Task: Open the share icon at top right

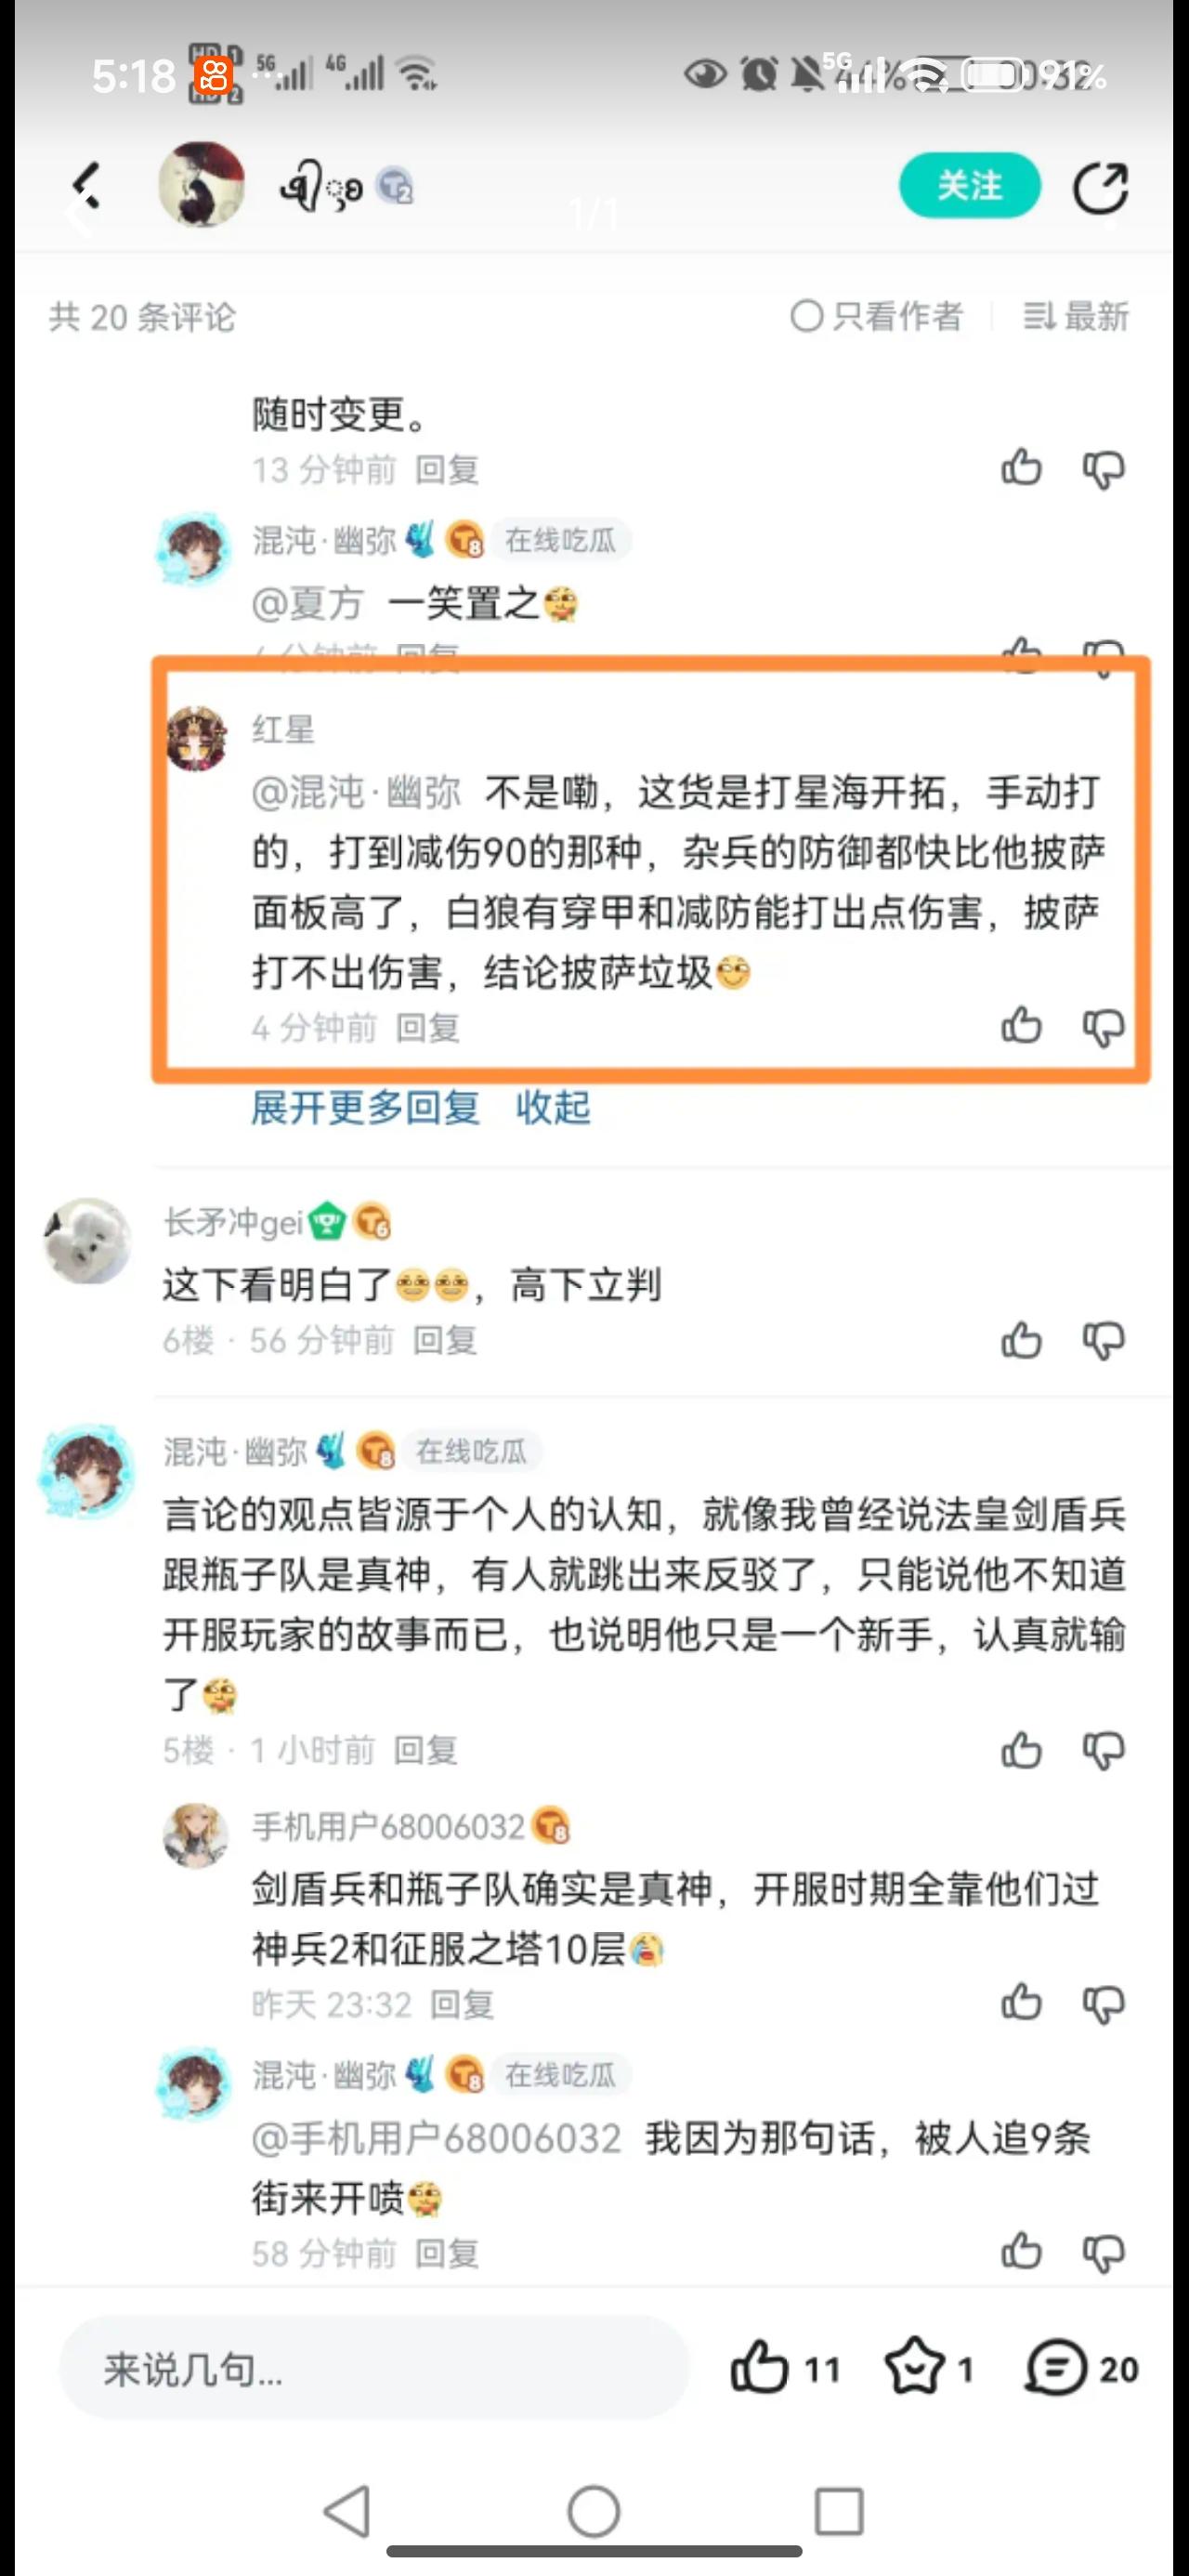Action: (1100, 187)
